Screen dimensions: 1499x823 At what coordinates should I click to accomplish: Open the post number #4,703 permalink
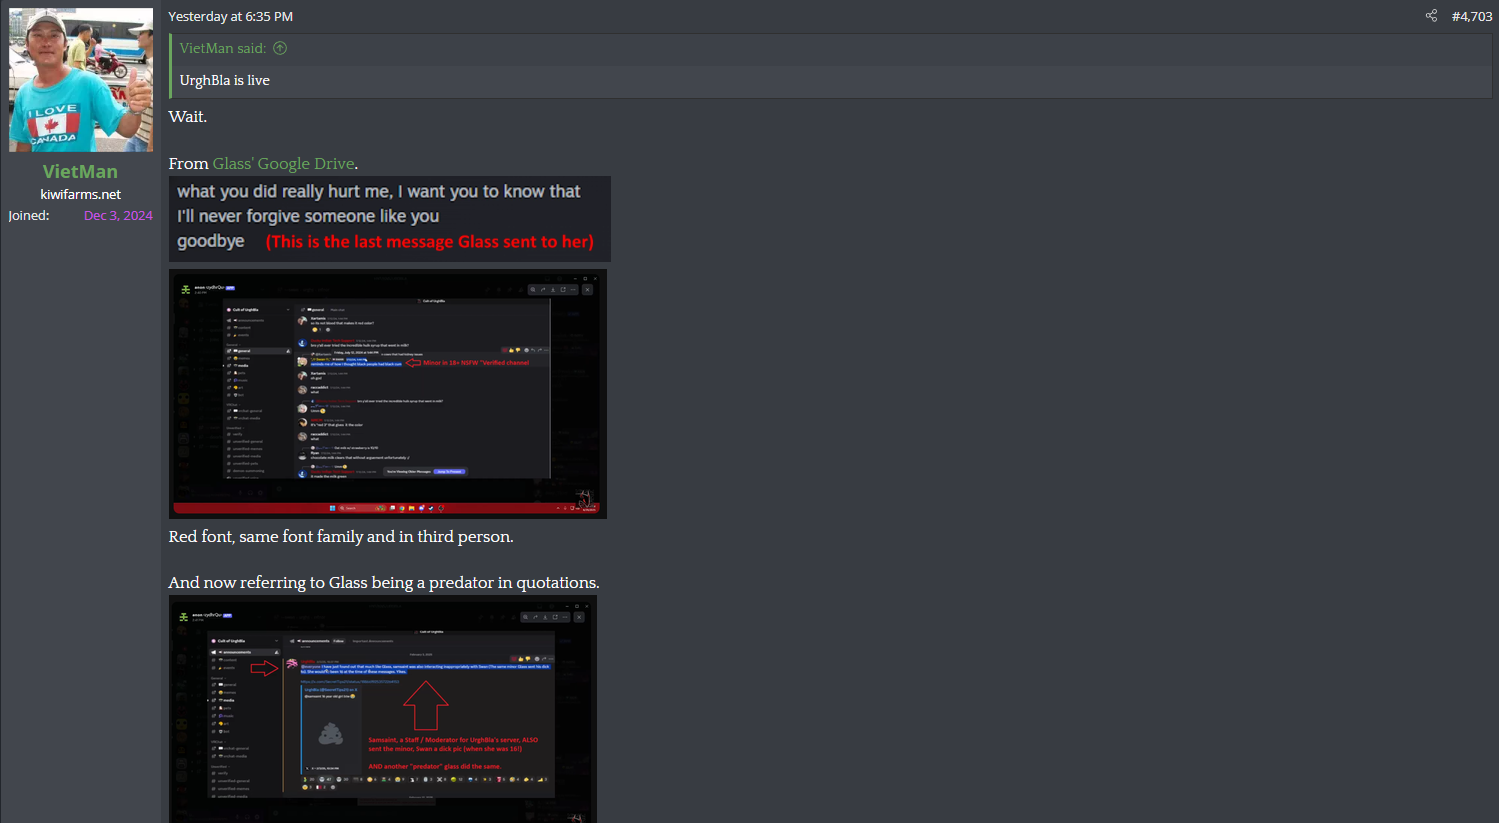pos(1472,16)
